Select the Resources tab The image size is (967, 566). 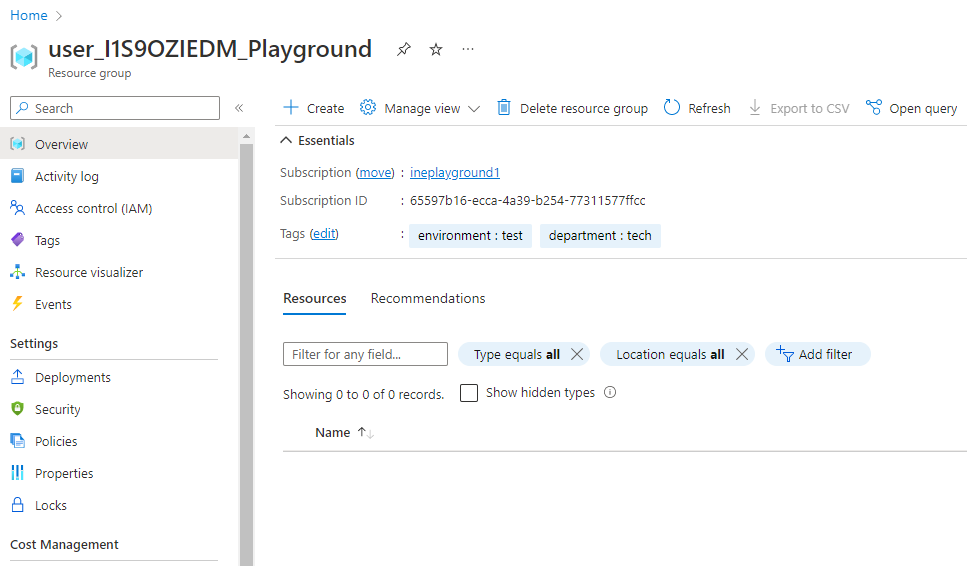[314, 298]
